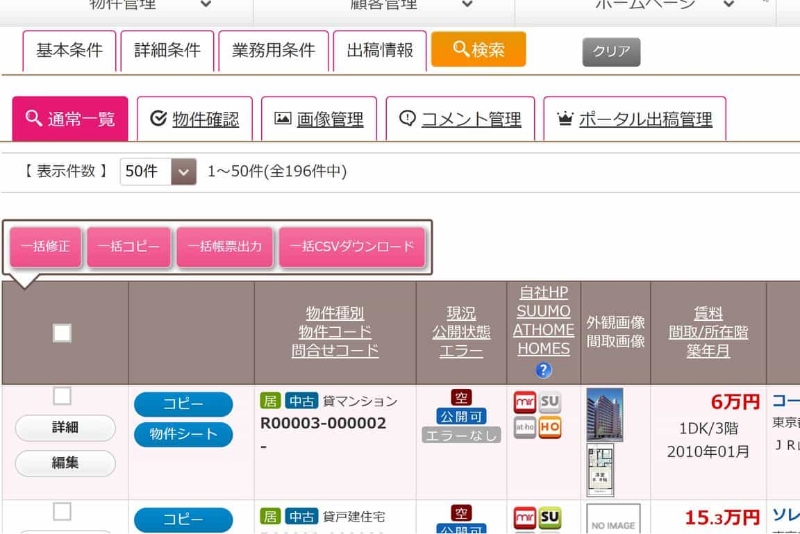Screen dimensions: 800x534
Task: Click the red 空 vacancy status badge
Action: (461, 398)
